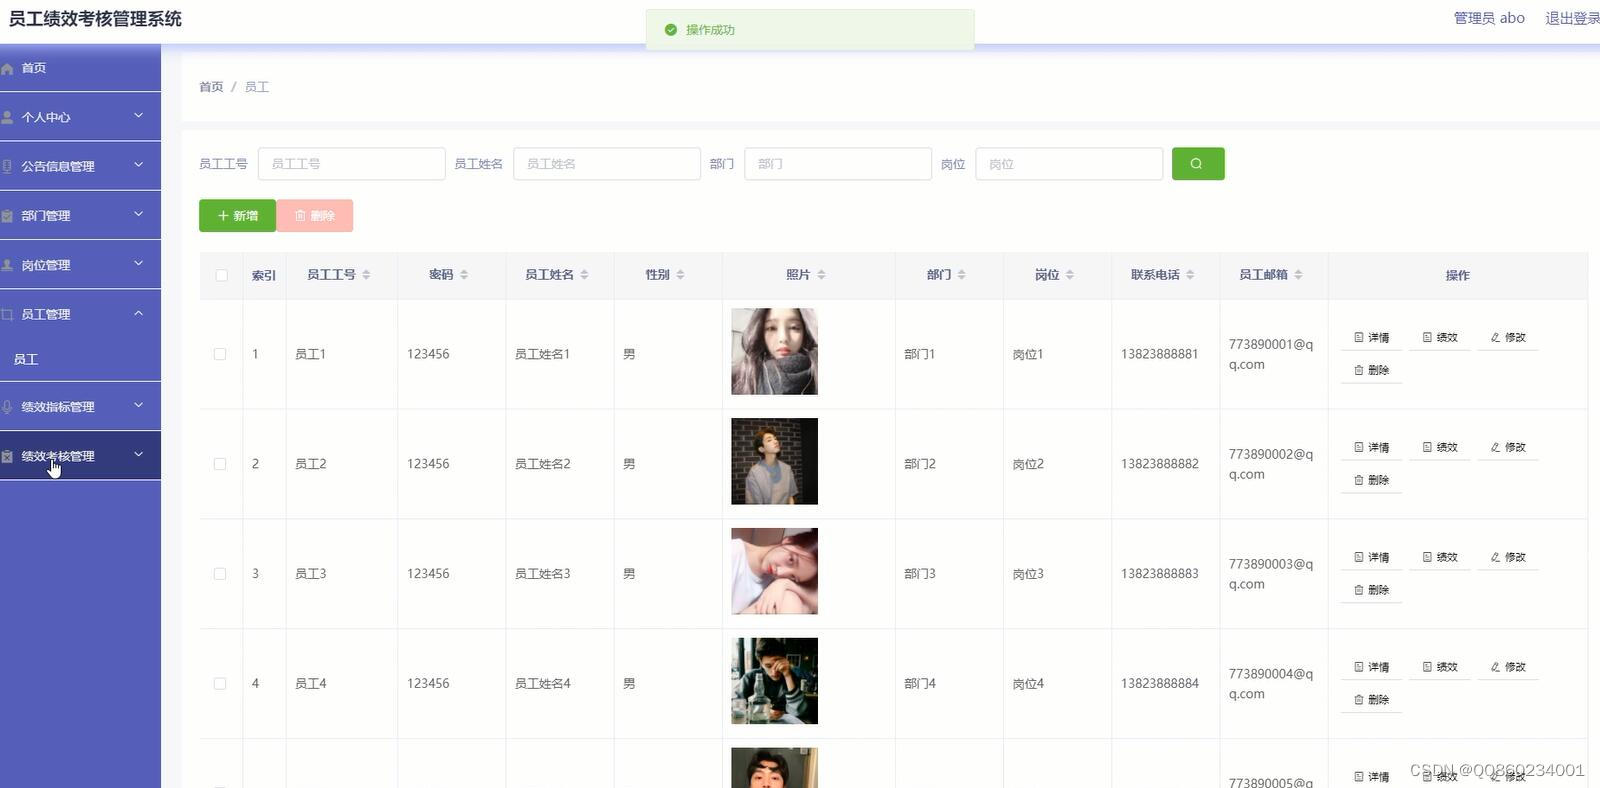This screenshot has height=788, width=1600.
Task: Expand the 公告信息管理 menu chevron
Action: point(139,165)
